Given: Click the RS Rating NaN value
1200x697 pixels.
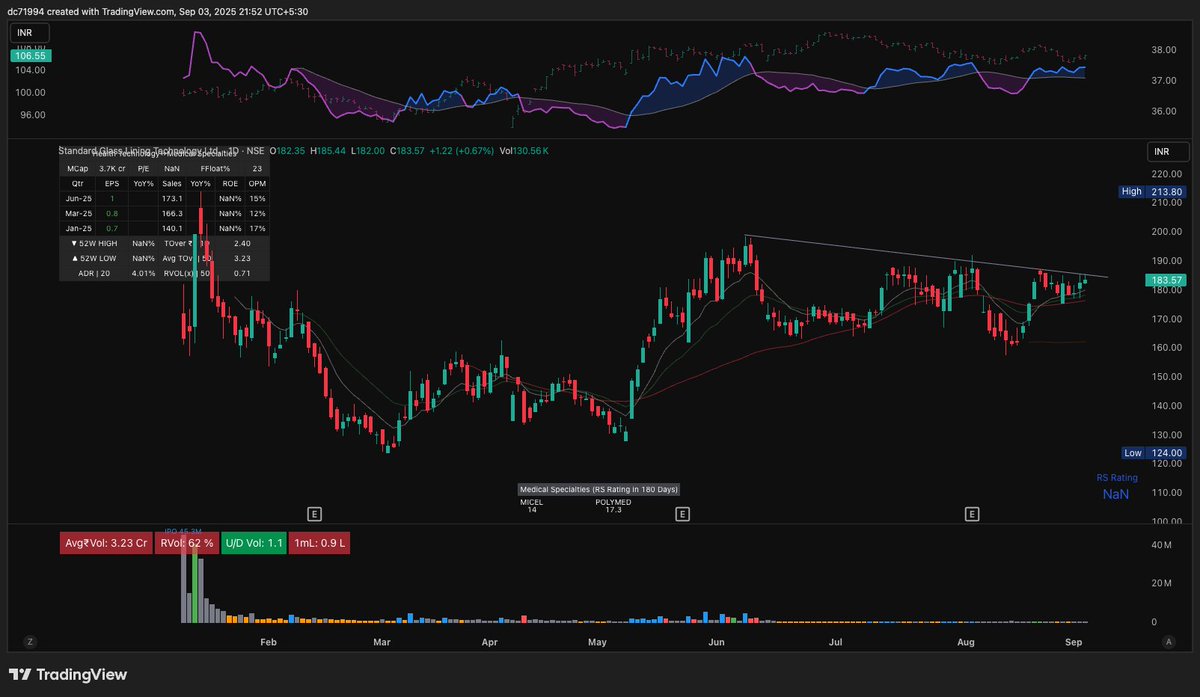Looking at the screenshot, I should 1114,494.
